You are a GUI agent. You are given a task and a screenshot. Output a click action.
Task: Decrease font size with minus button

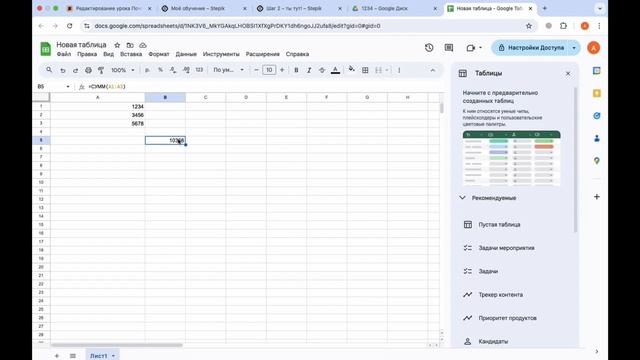256,70
